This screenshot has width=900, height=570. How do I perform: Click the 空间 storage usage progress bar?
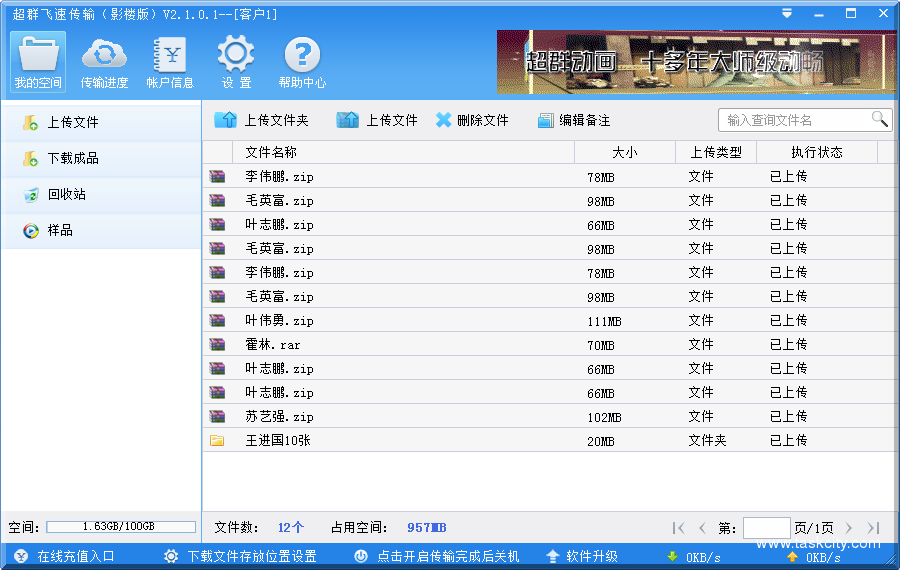(x=121, y=527)
